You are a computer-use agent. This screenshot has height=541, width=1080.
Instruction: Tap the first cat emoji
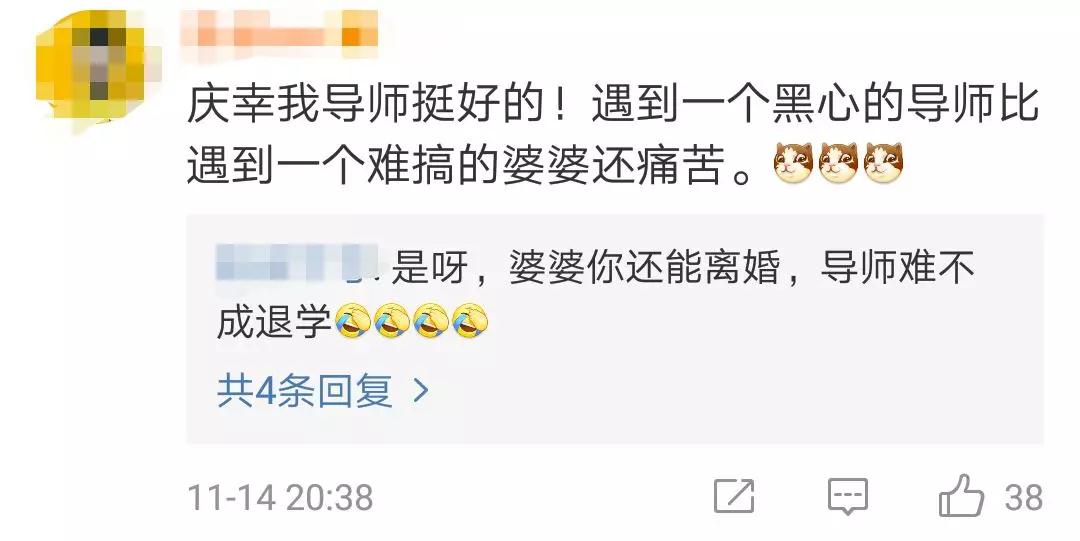[793, 164]
